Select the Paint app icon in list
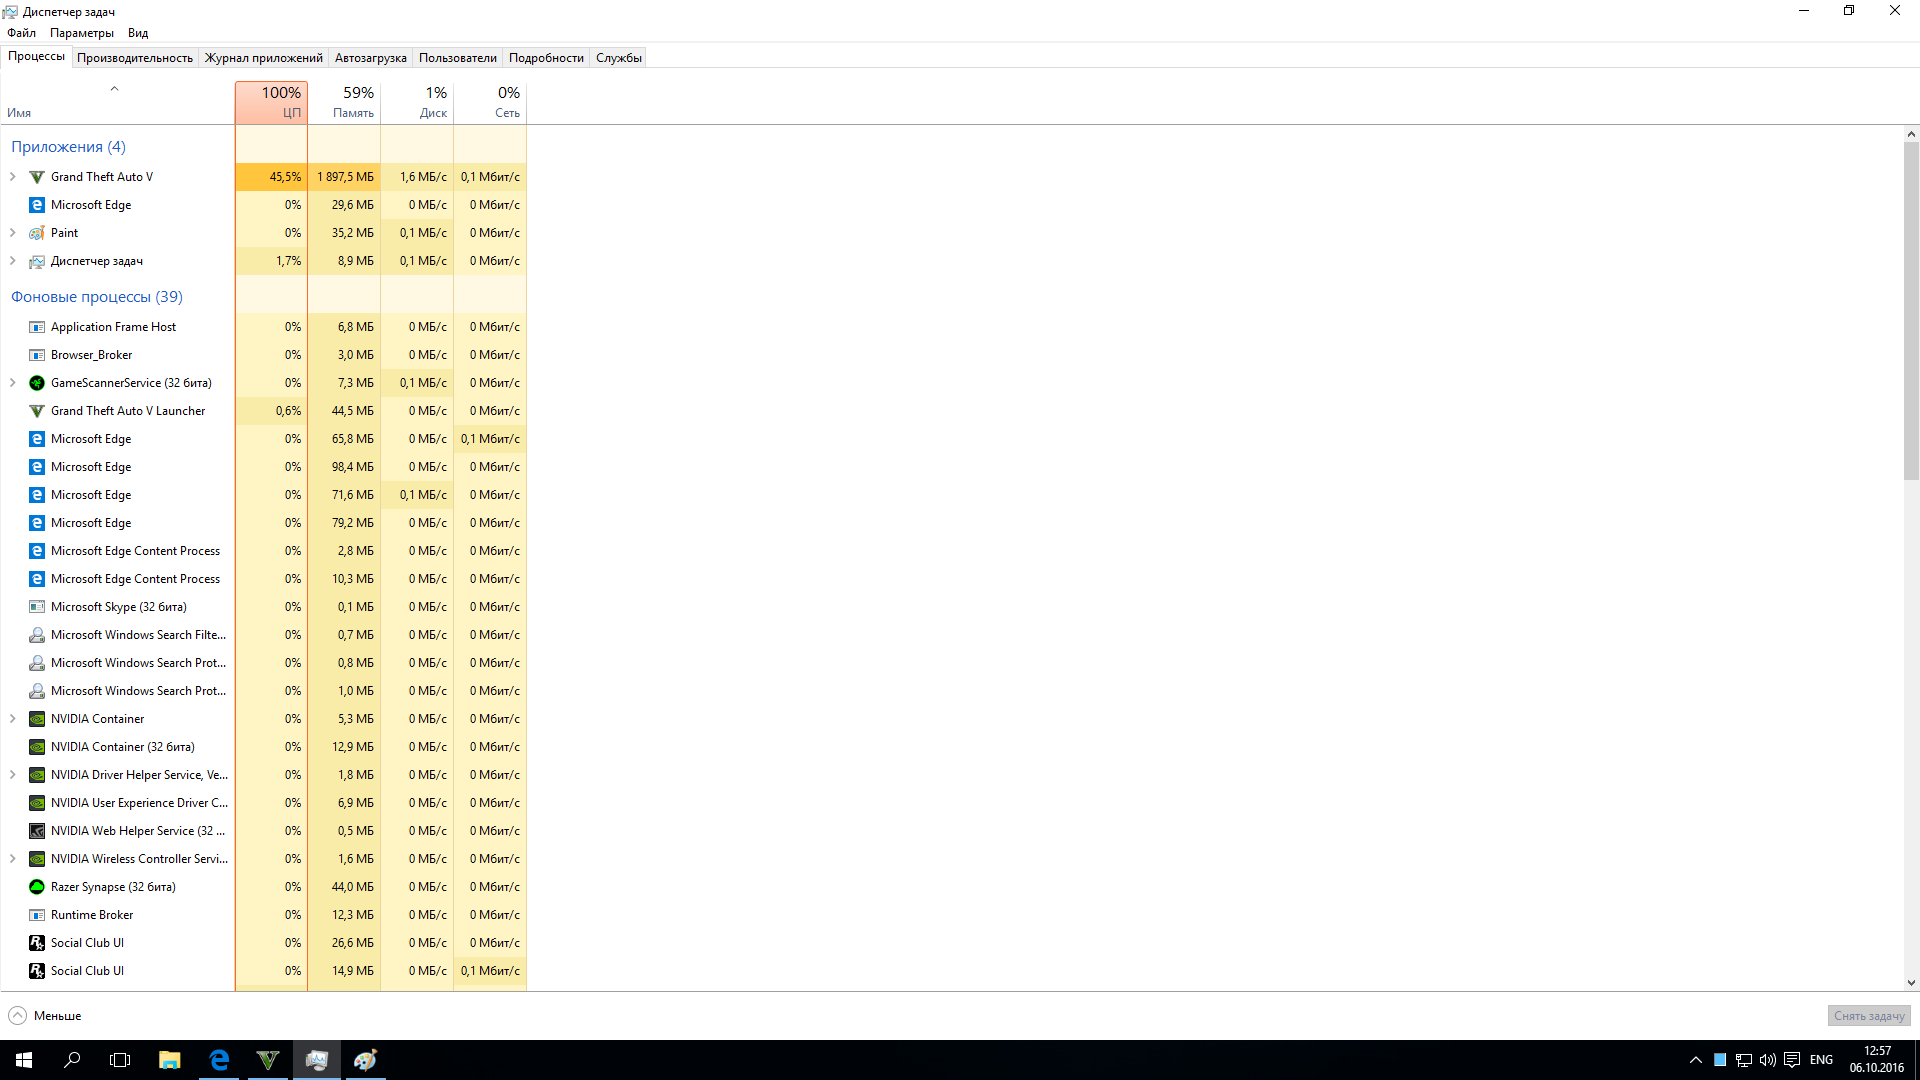Viewport: 1920px width, 1080px height. click(37, 233)
